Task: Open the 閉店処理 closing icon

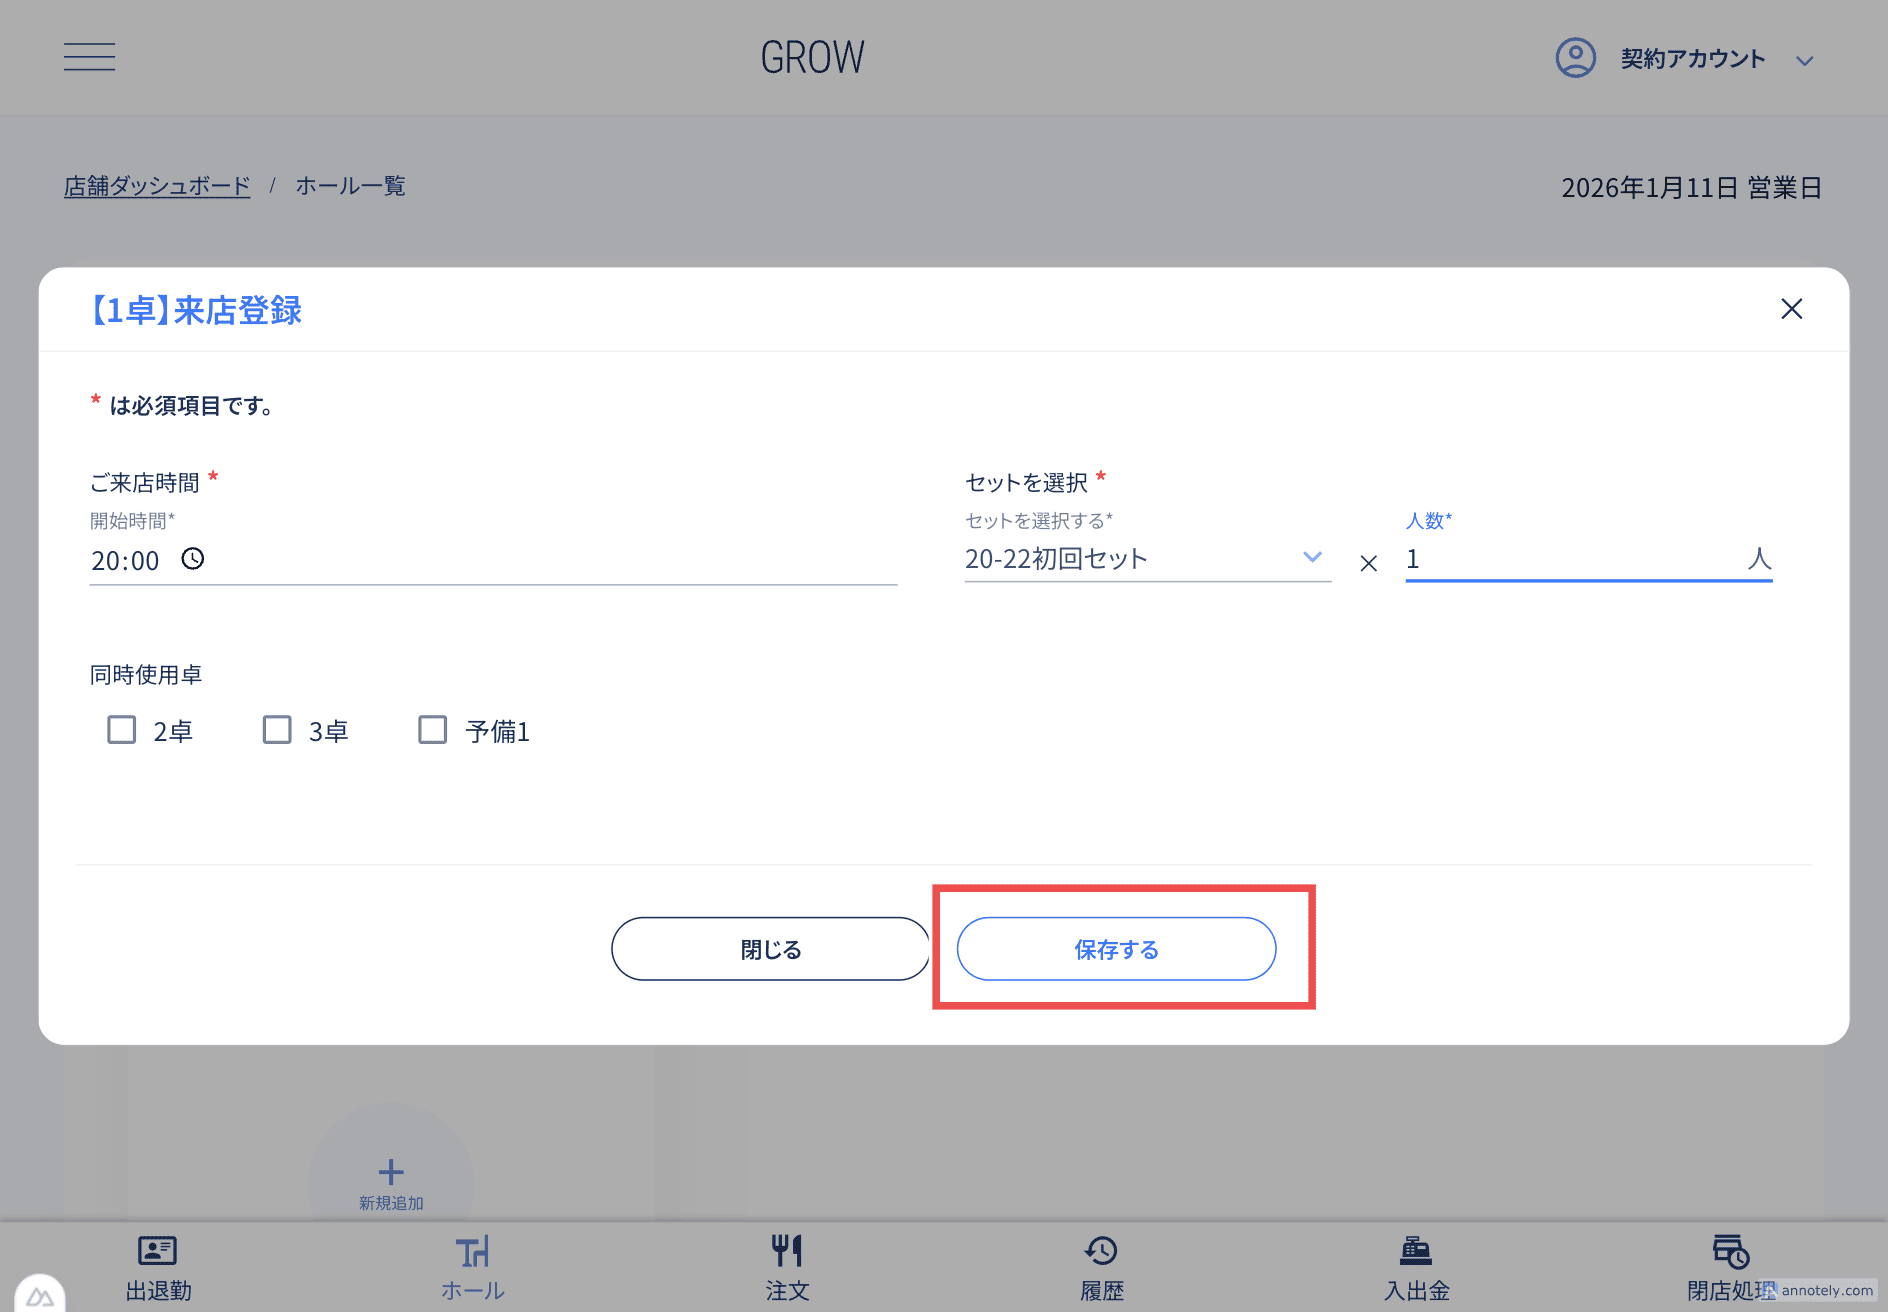Action: [1730, 1251]
